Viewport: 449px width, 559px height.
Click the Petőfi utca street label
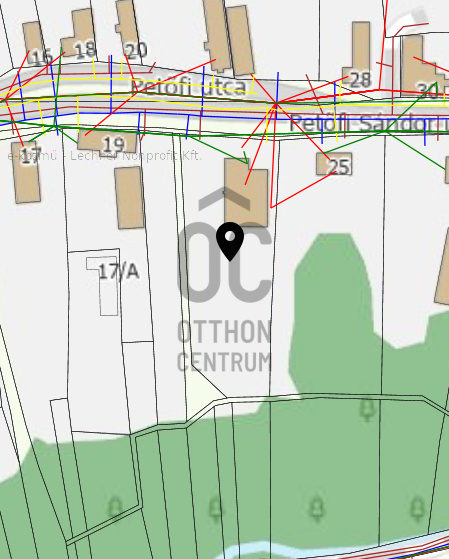[x=189, y=87]
